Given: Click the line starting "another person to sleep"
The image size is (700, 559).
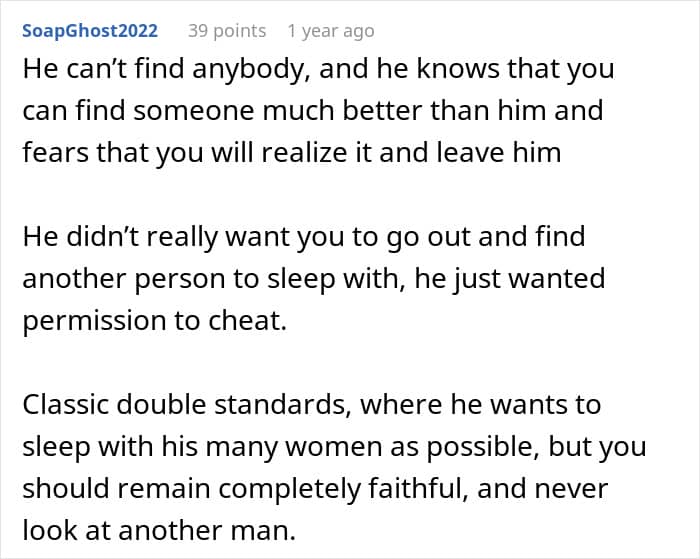Looking at the screenshot, I should click(x=313, y=277).
